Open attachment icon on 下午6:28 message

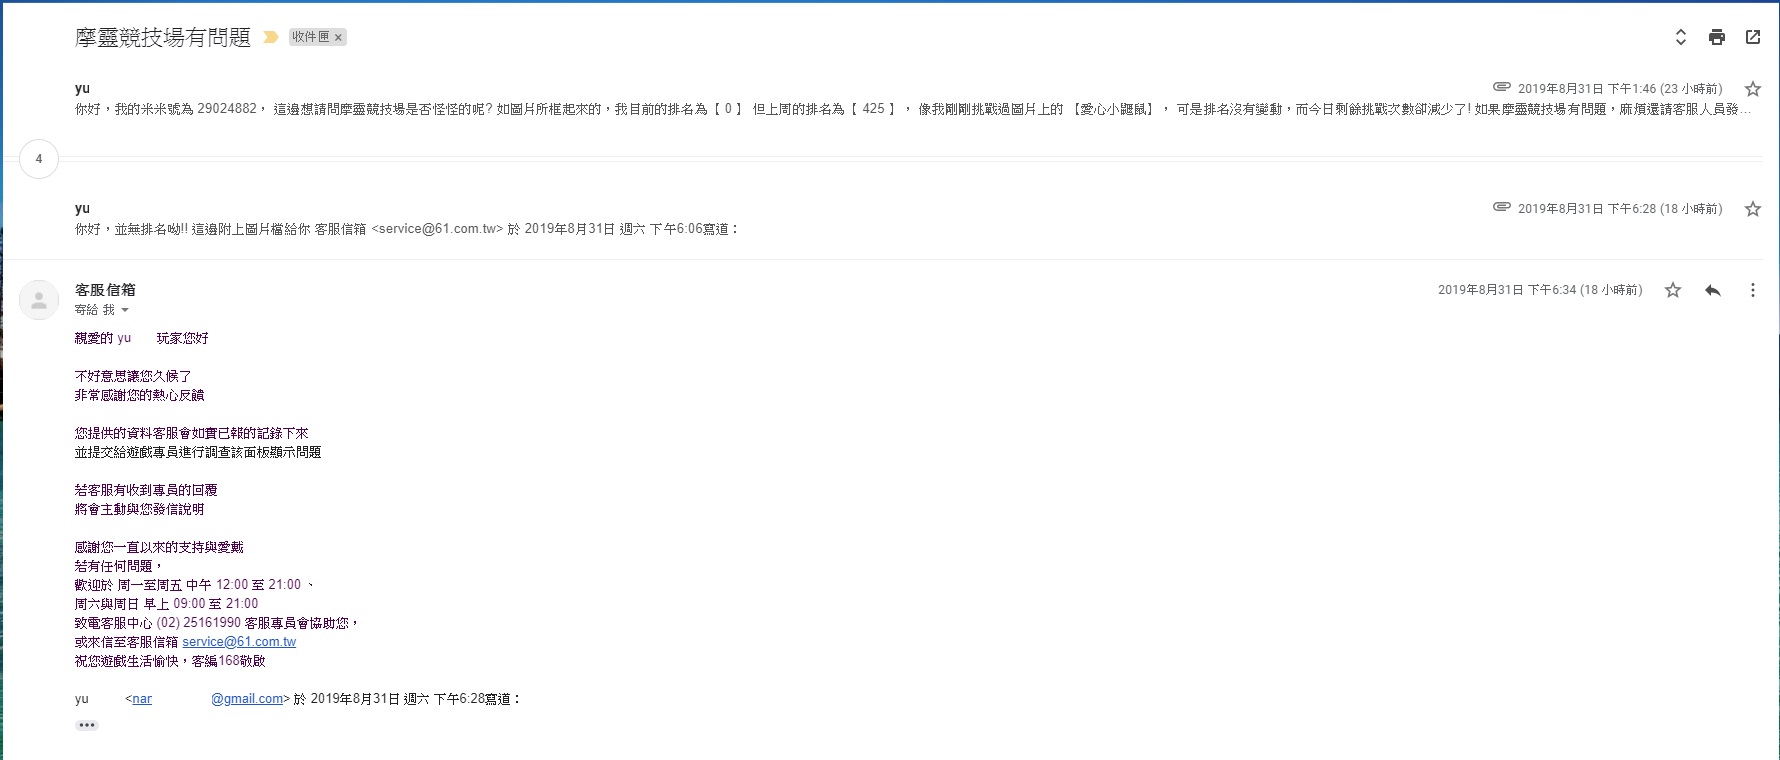pyautogui.click(x=1501, y=207)
